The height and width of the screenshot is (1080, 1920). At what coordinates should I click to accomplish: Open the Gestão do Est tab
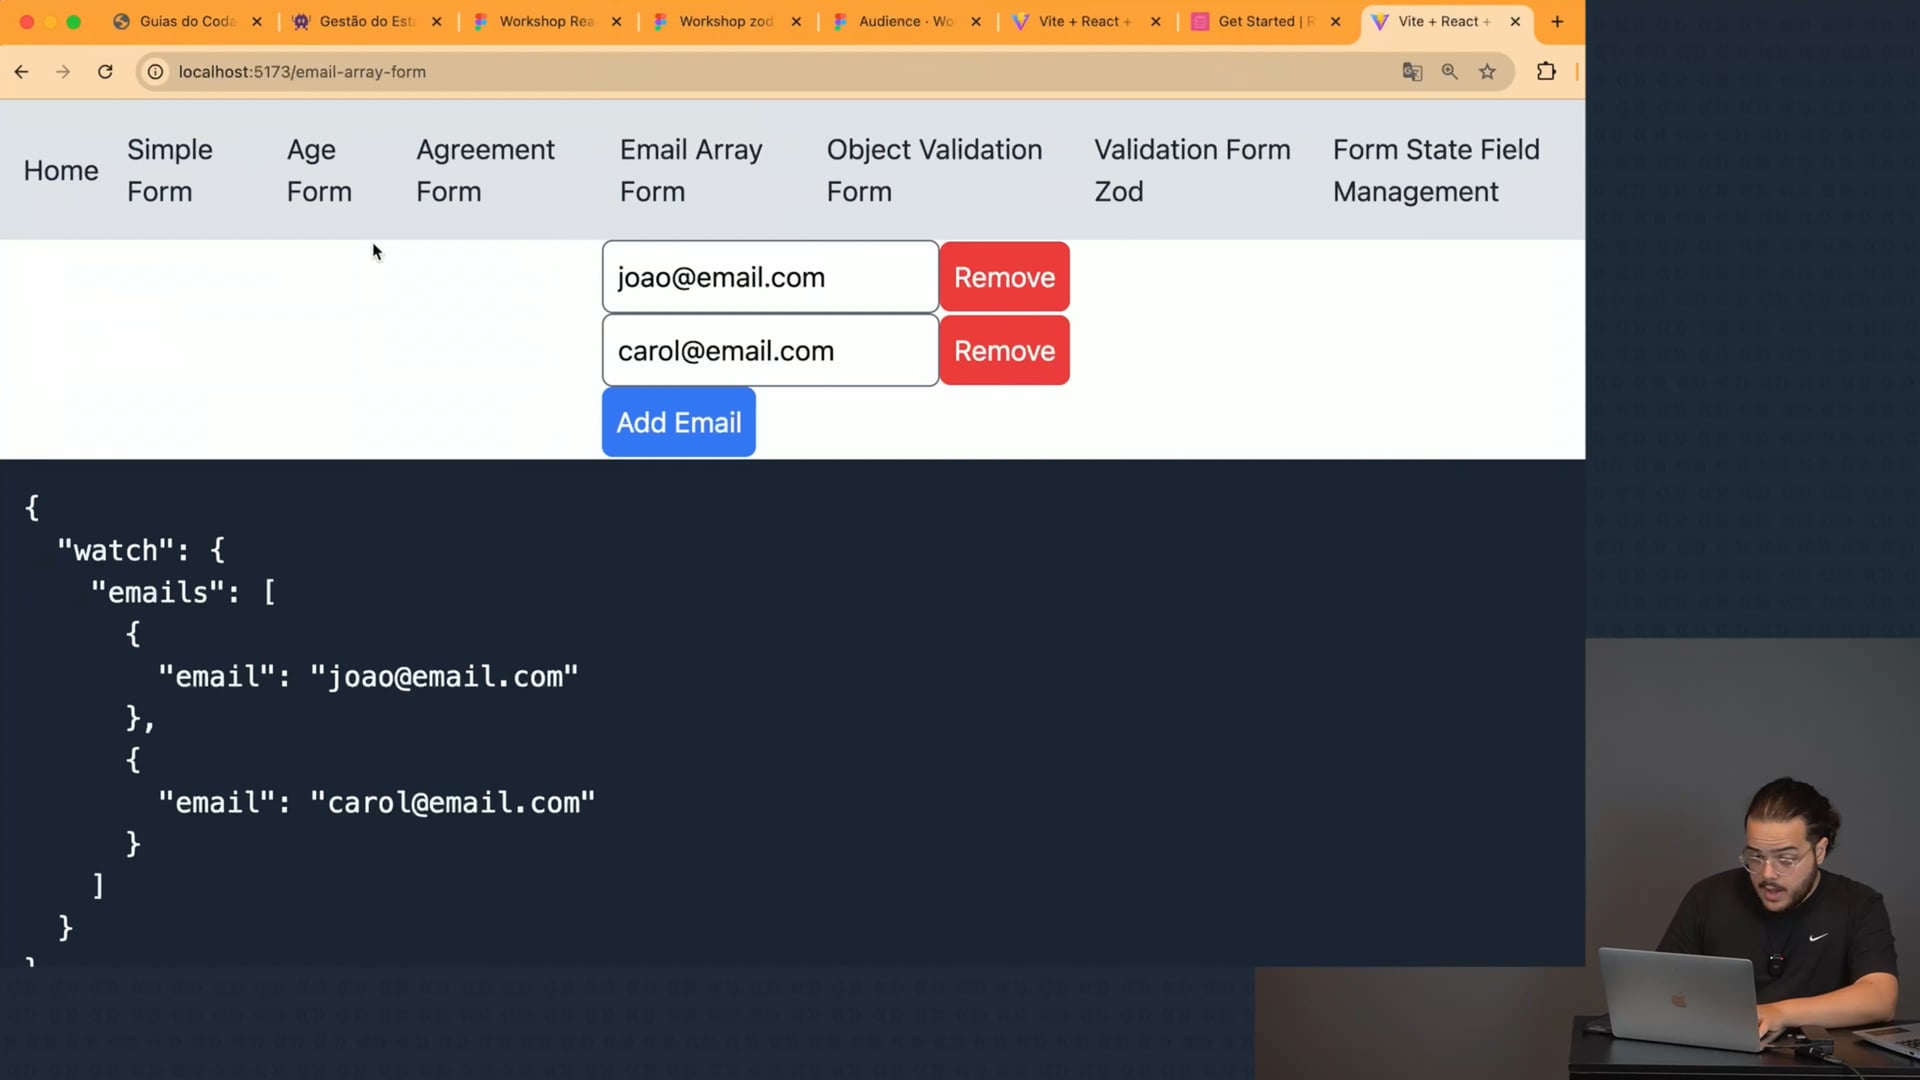(365, 21)
